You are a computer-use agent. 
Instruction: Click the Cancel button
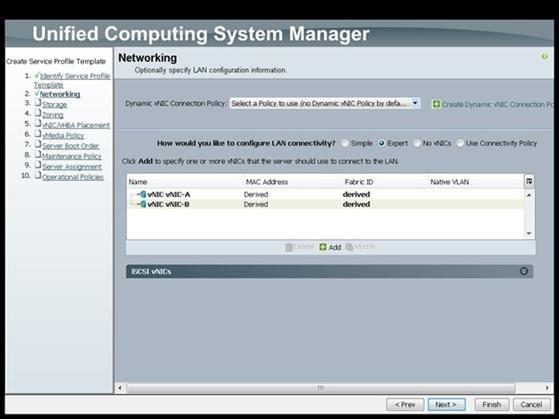click(531, 404)
